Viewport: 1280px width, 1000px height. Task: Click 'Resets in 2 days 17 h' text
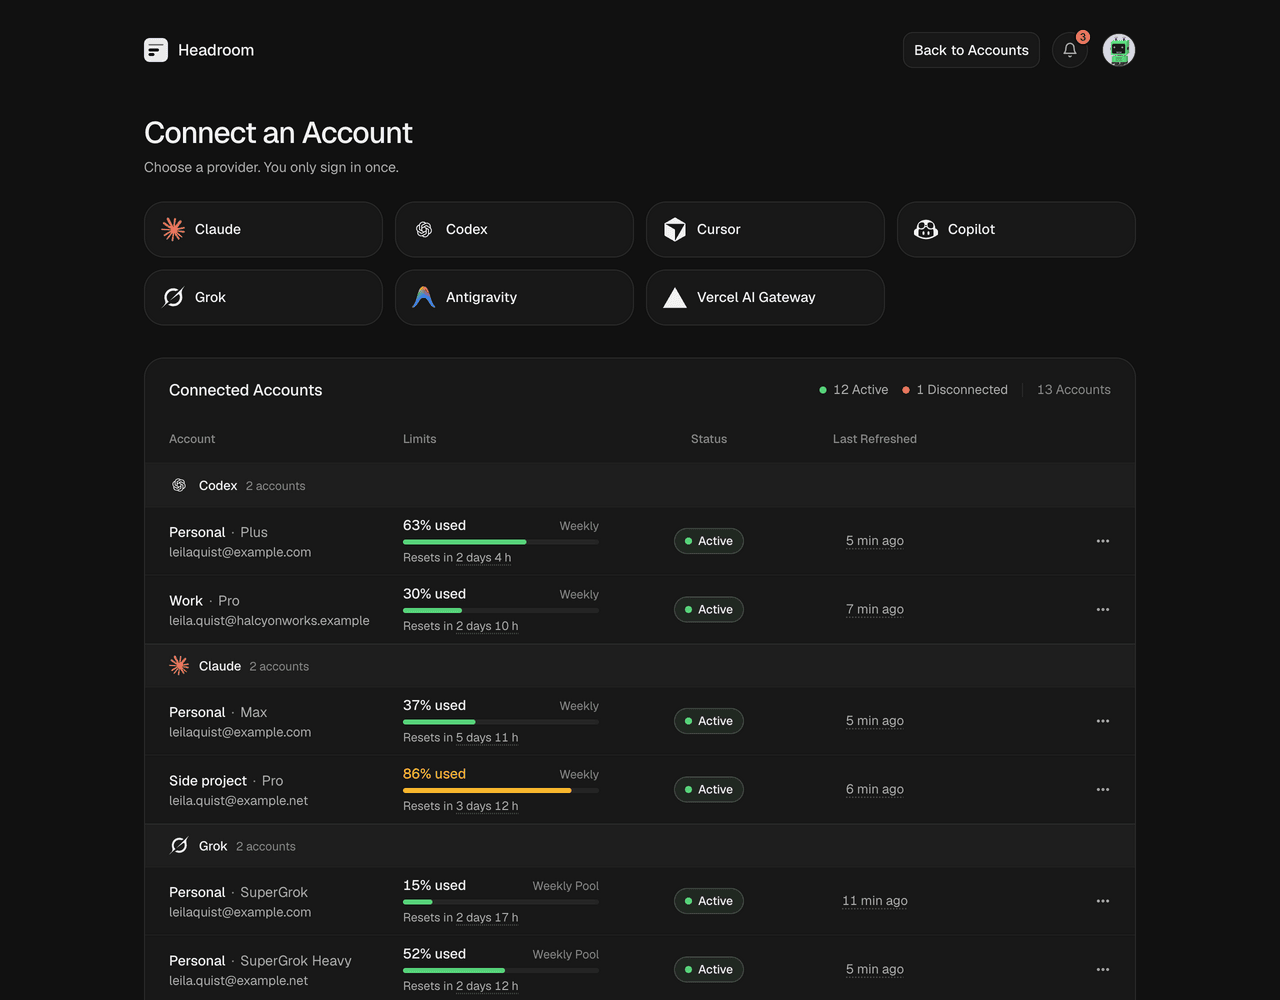pyautogui.click(x=461, y=918)
